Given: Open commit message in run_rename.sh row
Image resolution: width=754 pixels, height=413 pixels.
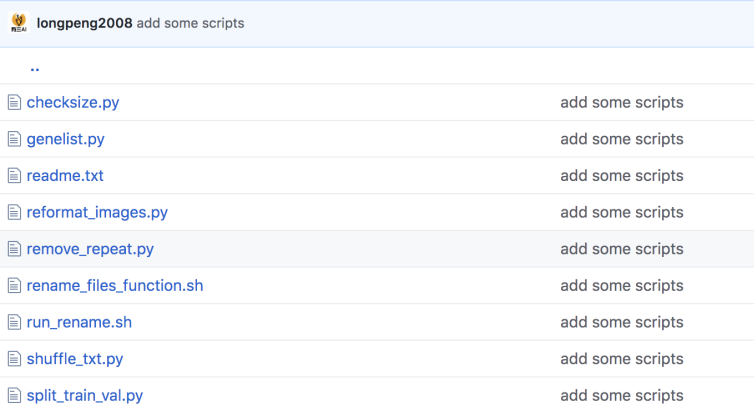Looking at the screenshot, I should [622, 322].
